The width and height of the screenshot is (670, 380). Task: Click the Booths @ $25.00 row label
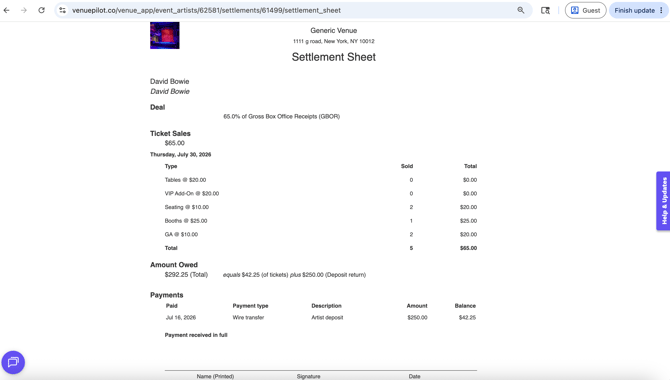point(186,221)
